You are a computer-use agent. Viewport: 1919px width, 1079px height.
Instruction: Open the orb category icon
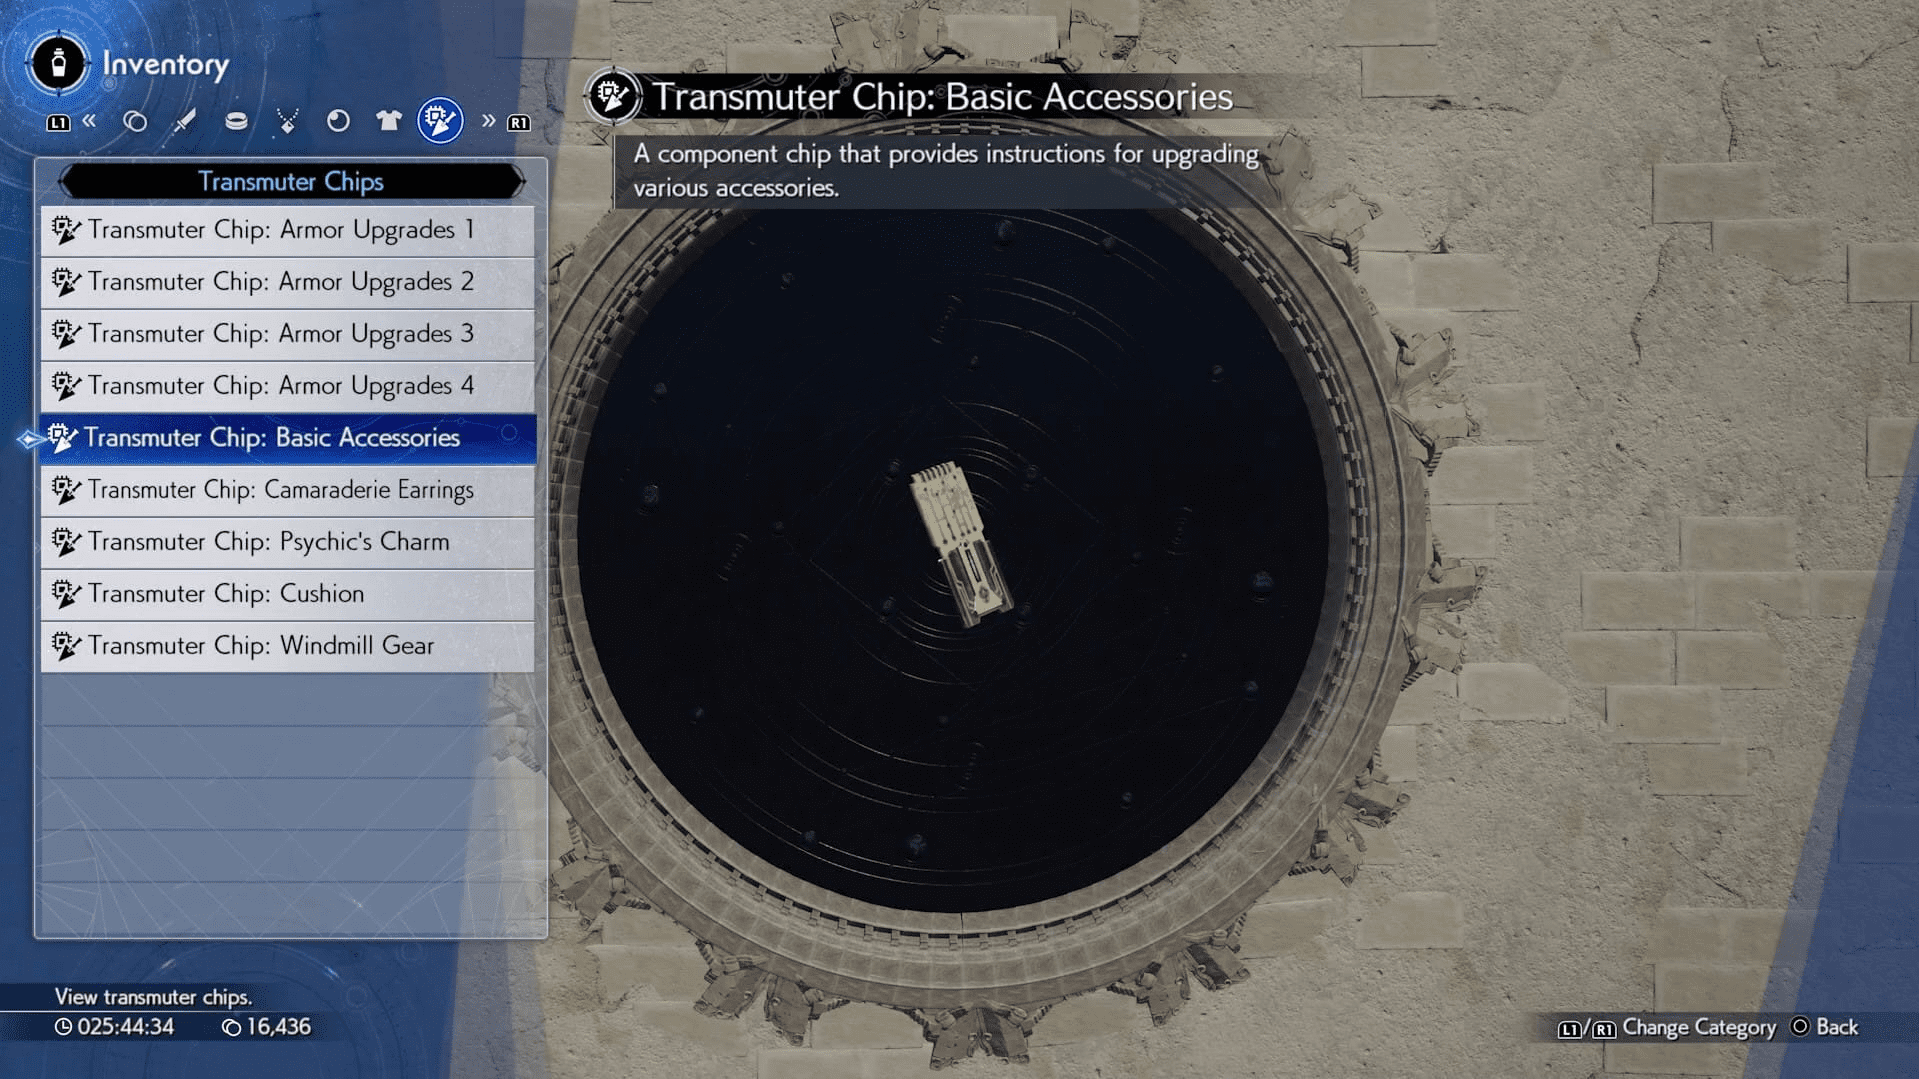pos(338,122)
